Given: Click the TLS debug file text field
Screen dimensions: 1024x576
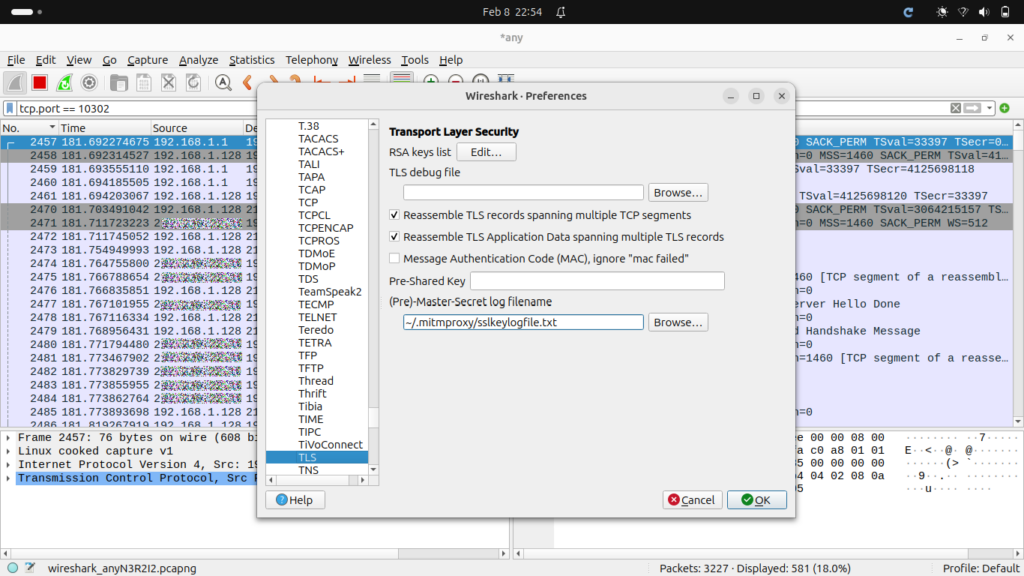Looking at the screenshot, I should coord(523,193).
